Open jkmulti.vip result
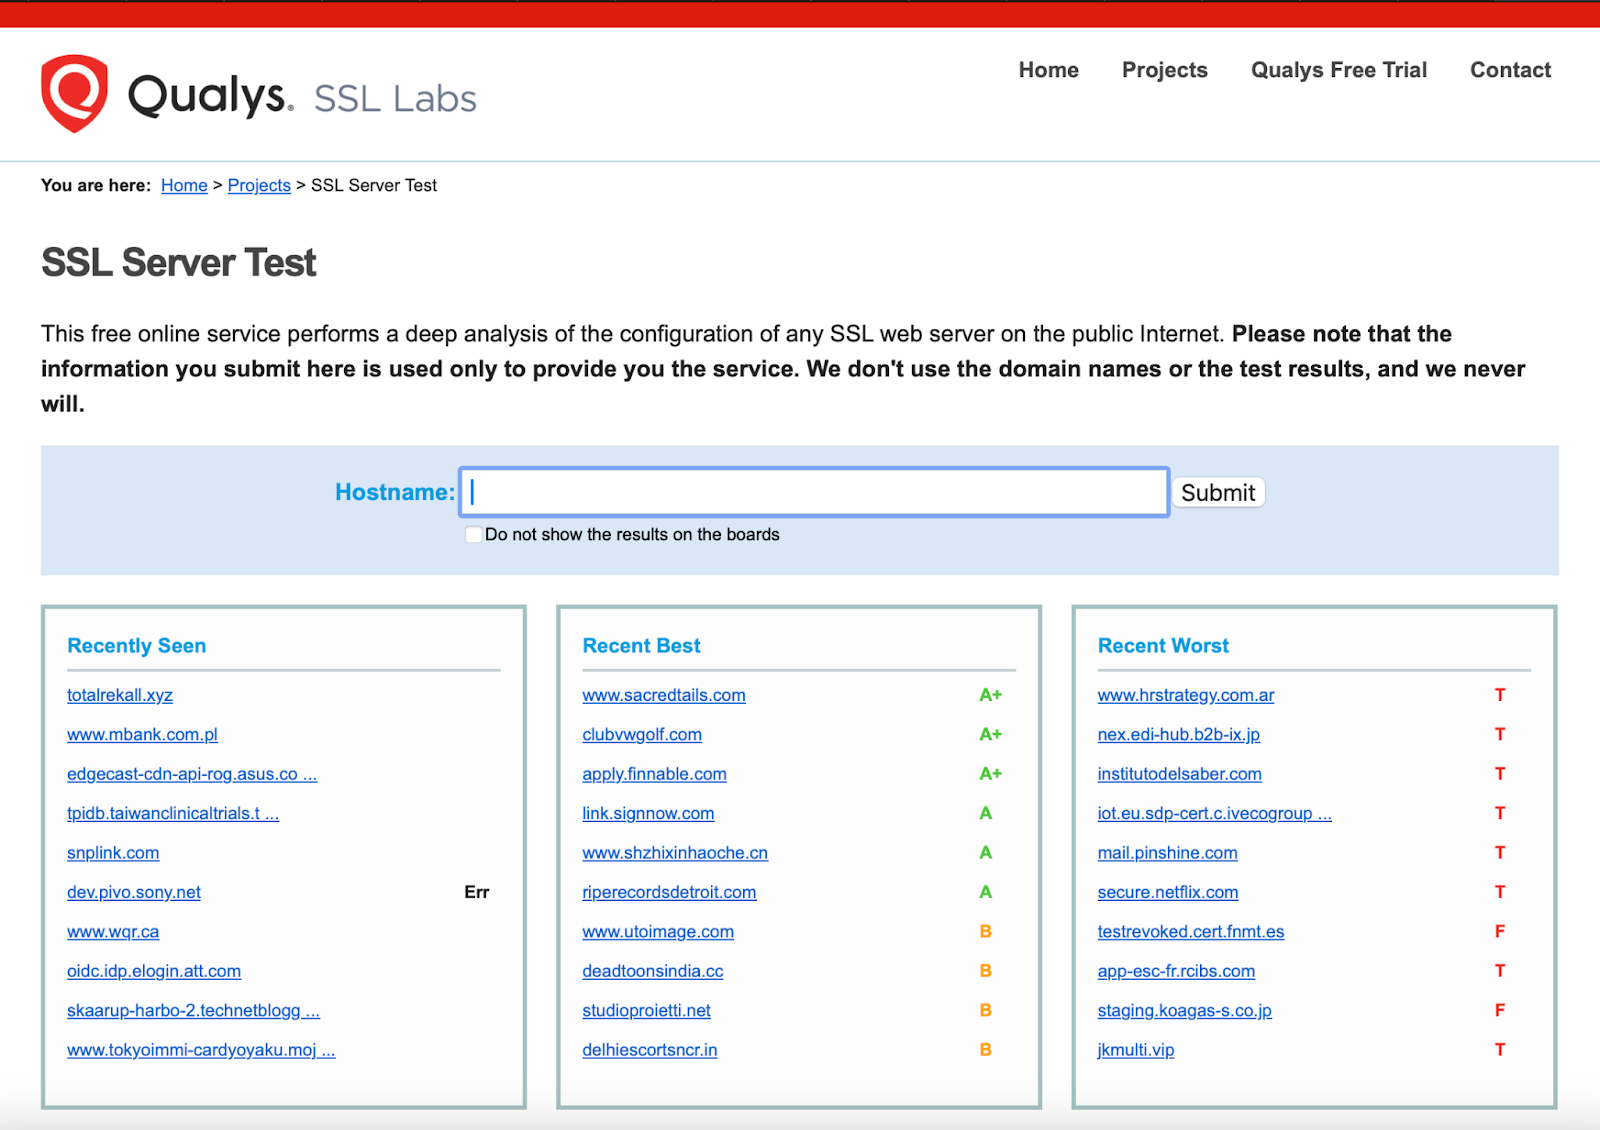Screen dimensions: 1600x1130 point(1135,1050)
